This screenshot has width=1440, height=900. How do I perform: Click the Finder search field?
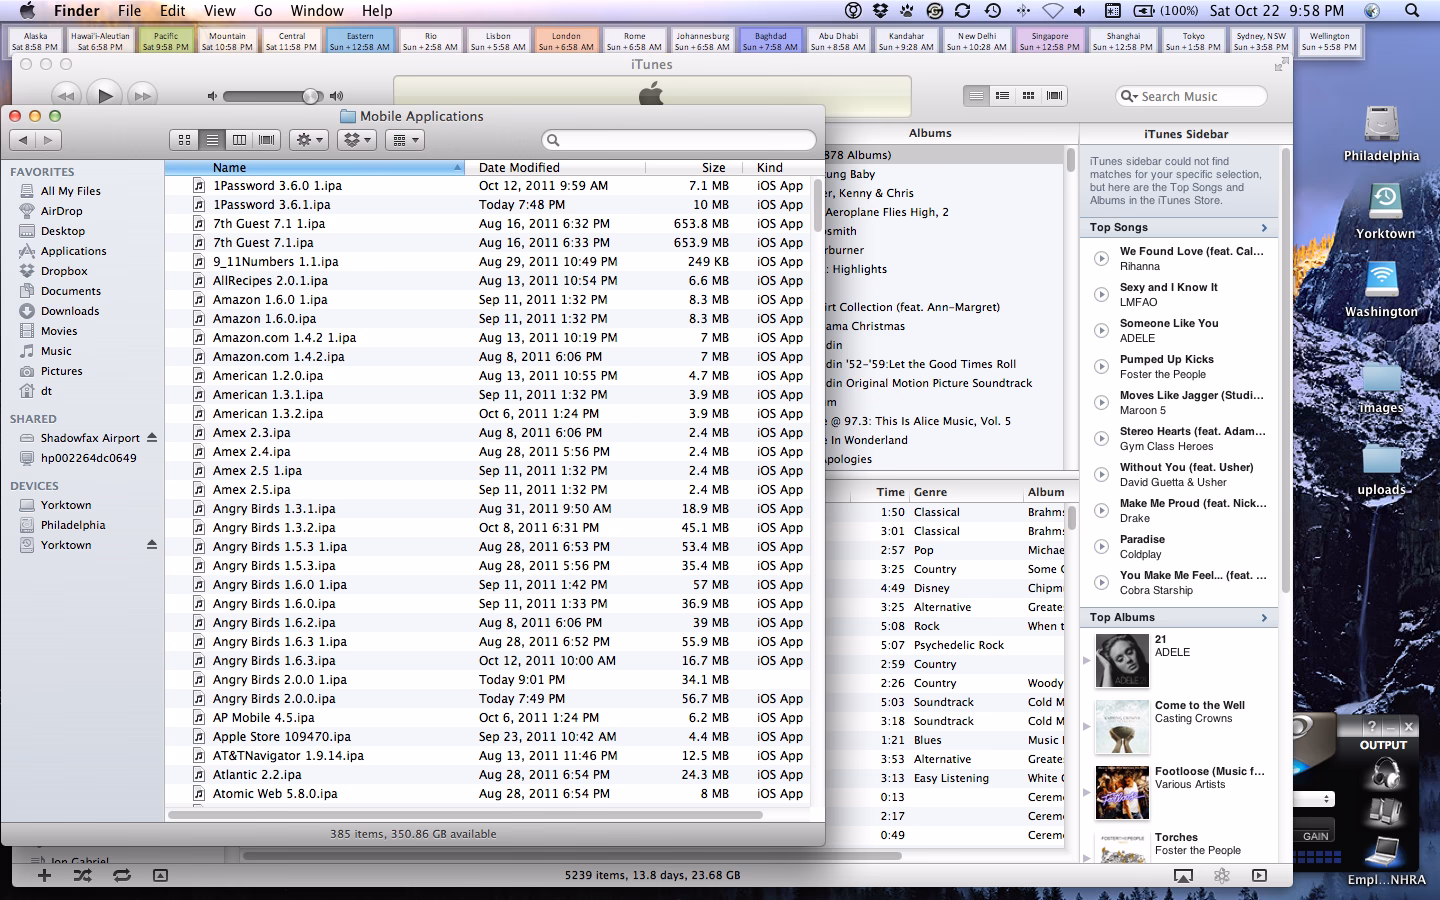pos(679,140)
